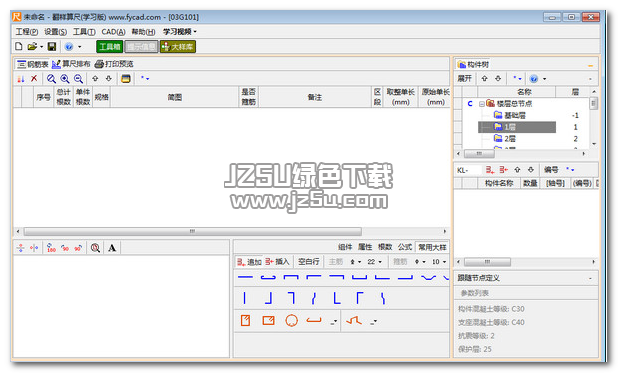Viewport: 618px width, 373px height.
Task: Save project with the floppy disk icon
Action: pyautogui.click(x=52, y=47)
